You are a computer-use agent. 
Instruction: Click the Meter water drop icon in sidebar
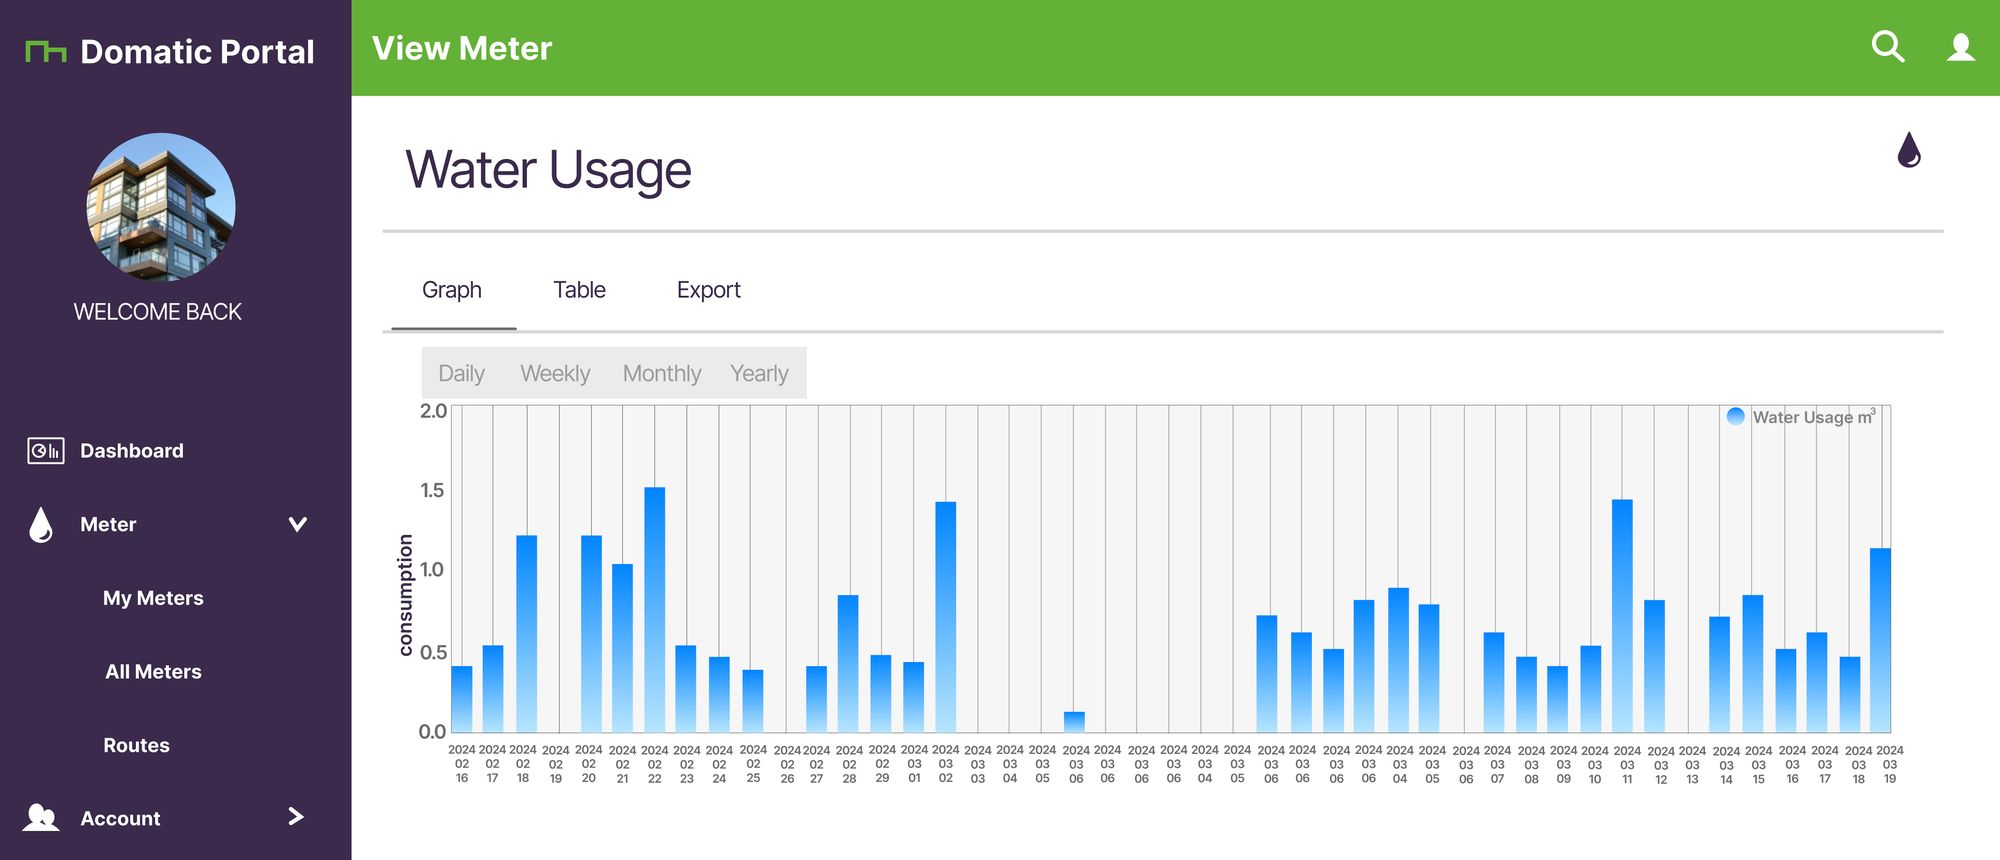point(41,525)
